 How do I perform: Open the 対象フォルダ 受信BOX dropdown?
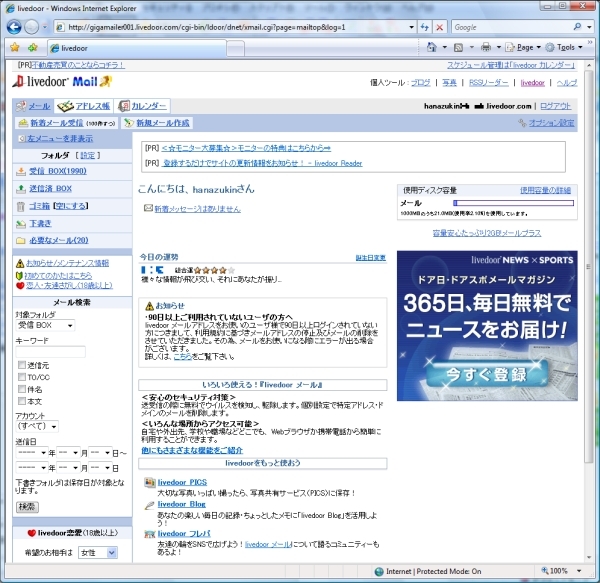(45, 325)
